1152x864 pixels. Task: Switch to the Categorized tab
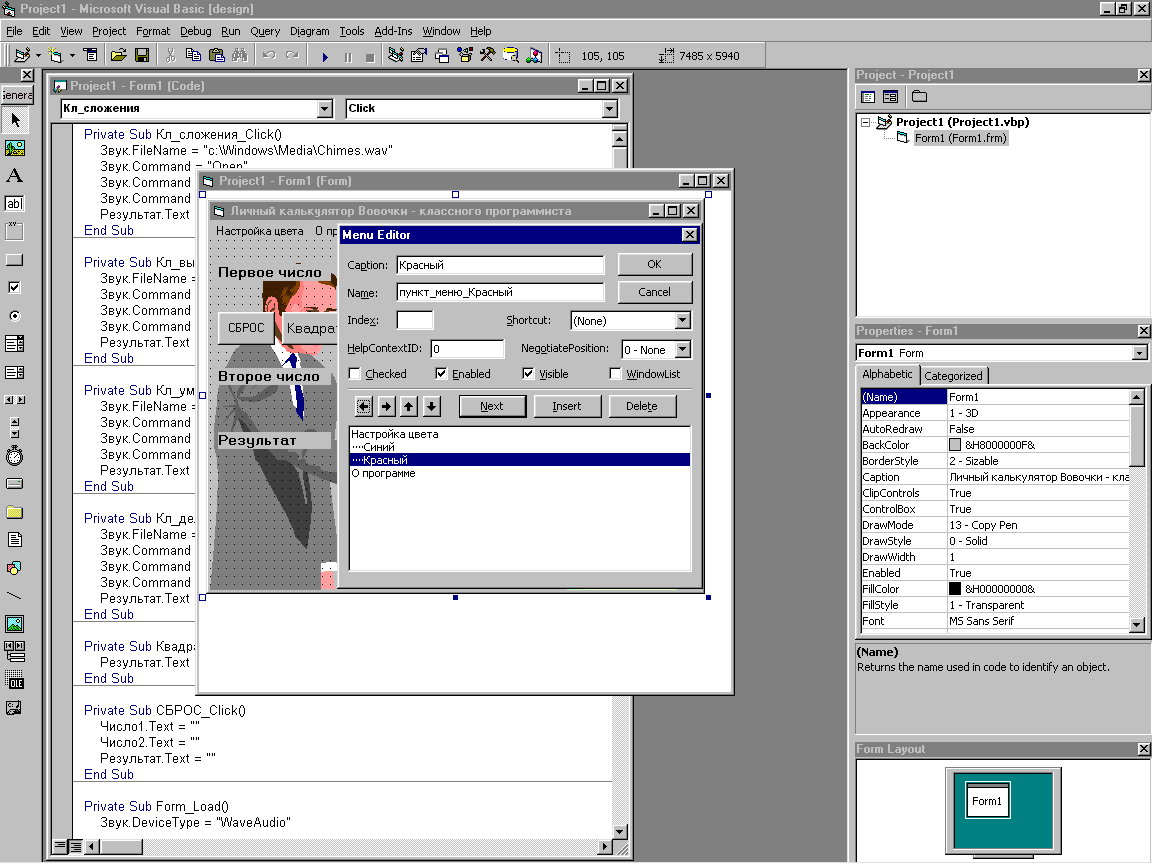point(953,376)
